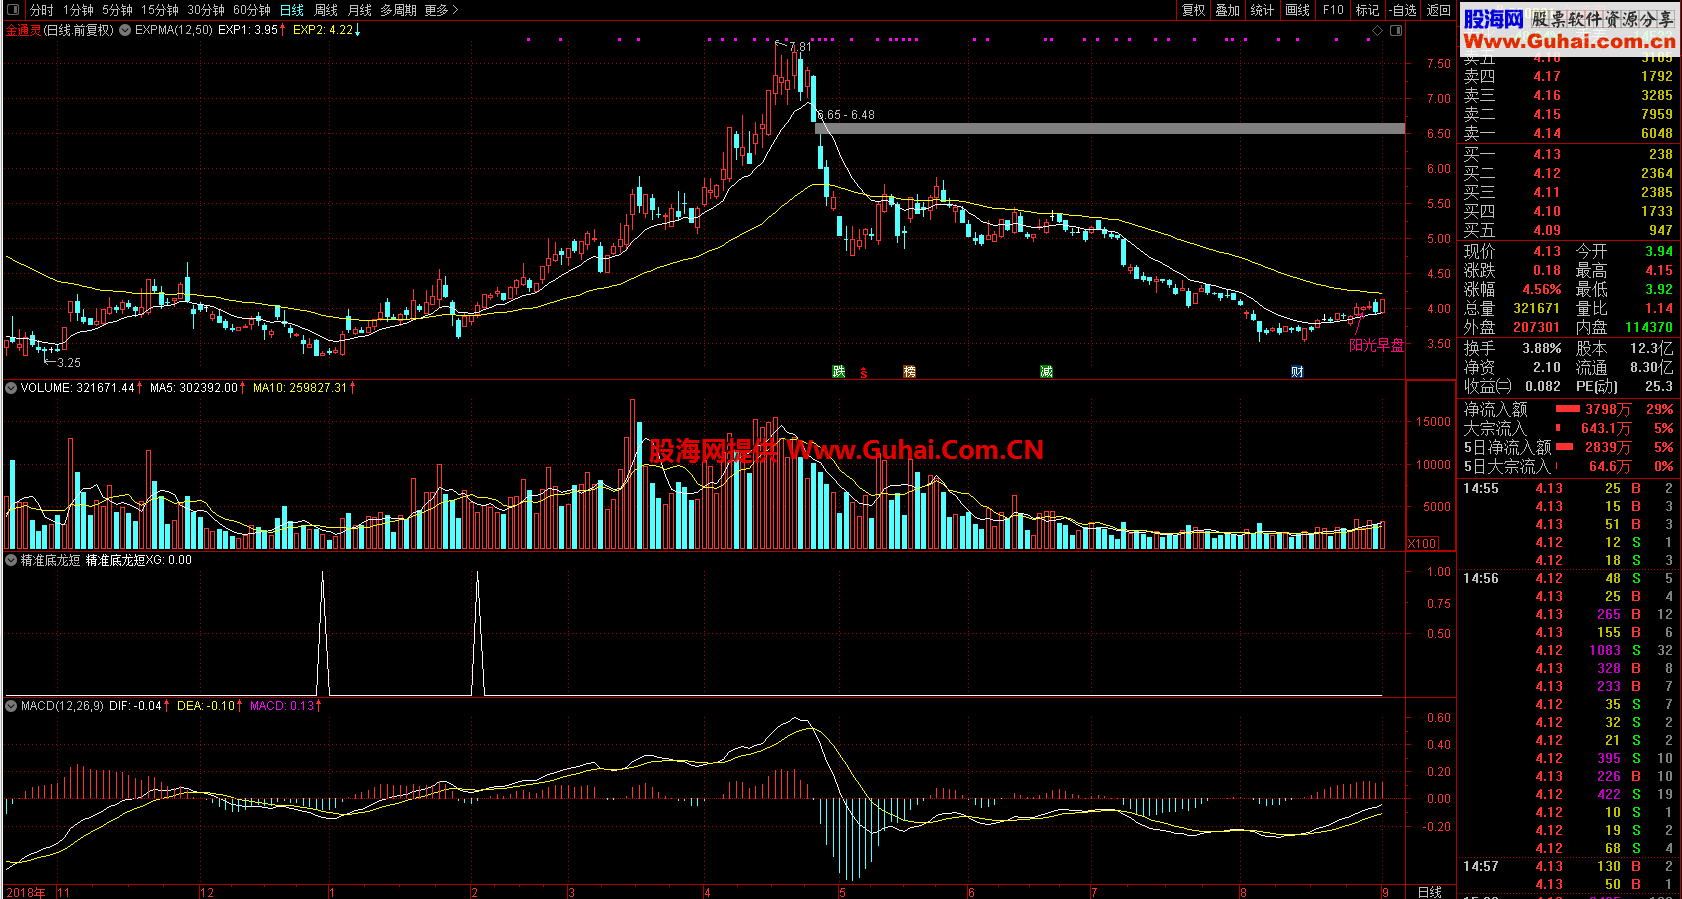Expand the EXPMA indicator dropdown arrow
The width and height of the screenshot is (1682, 899).
click(x=125, y=30)
